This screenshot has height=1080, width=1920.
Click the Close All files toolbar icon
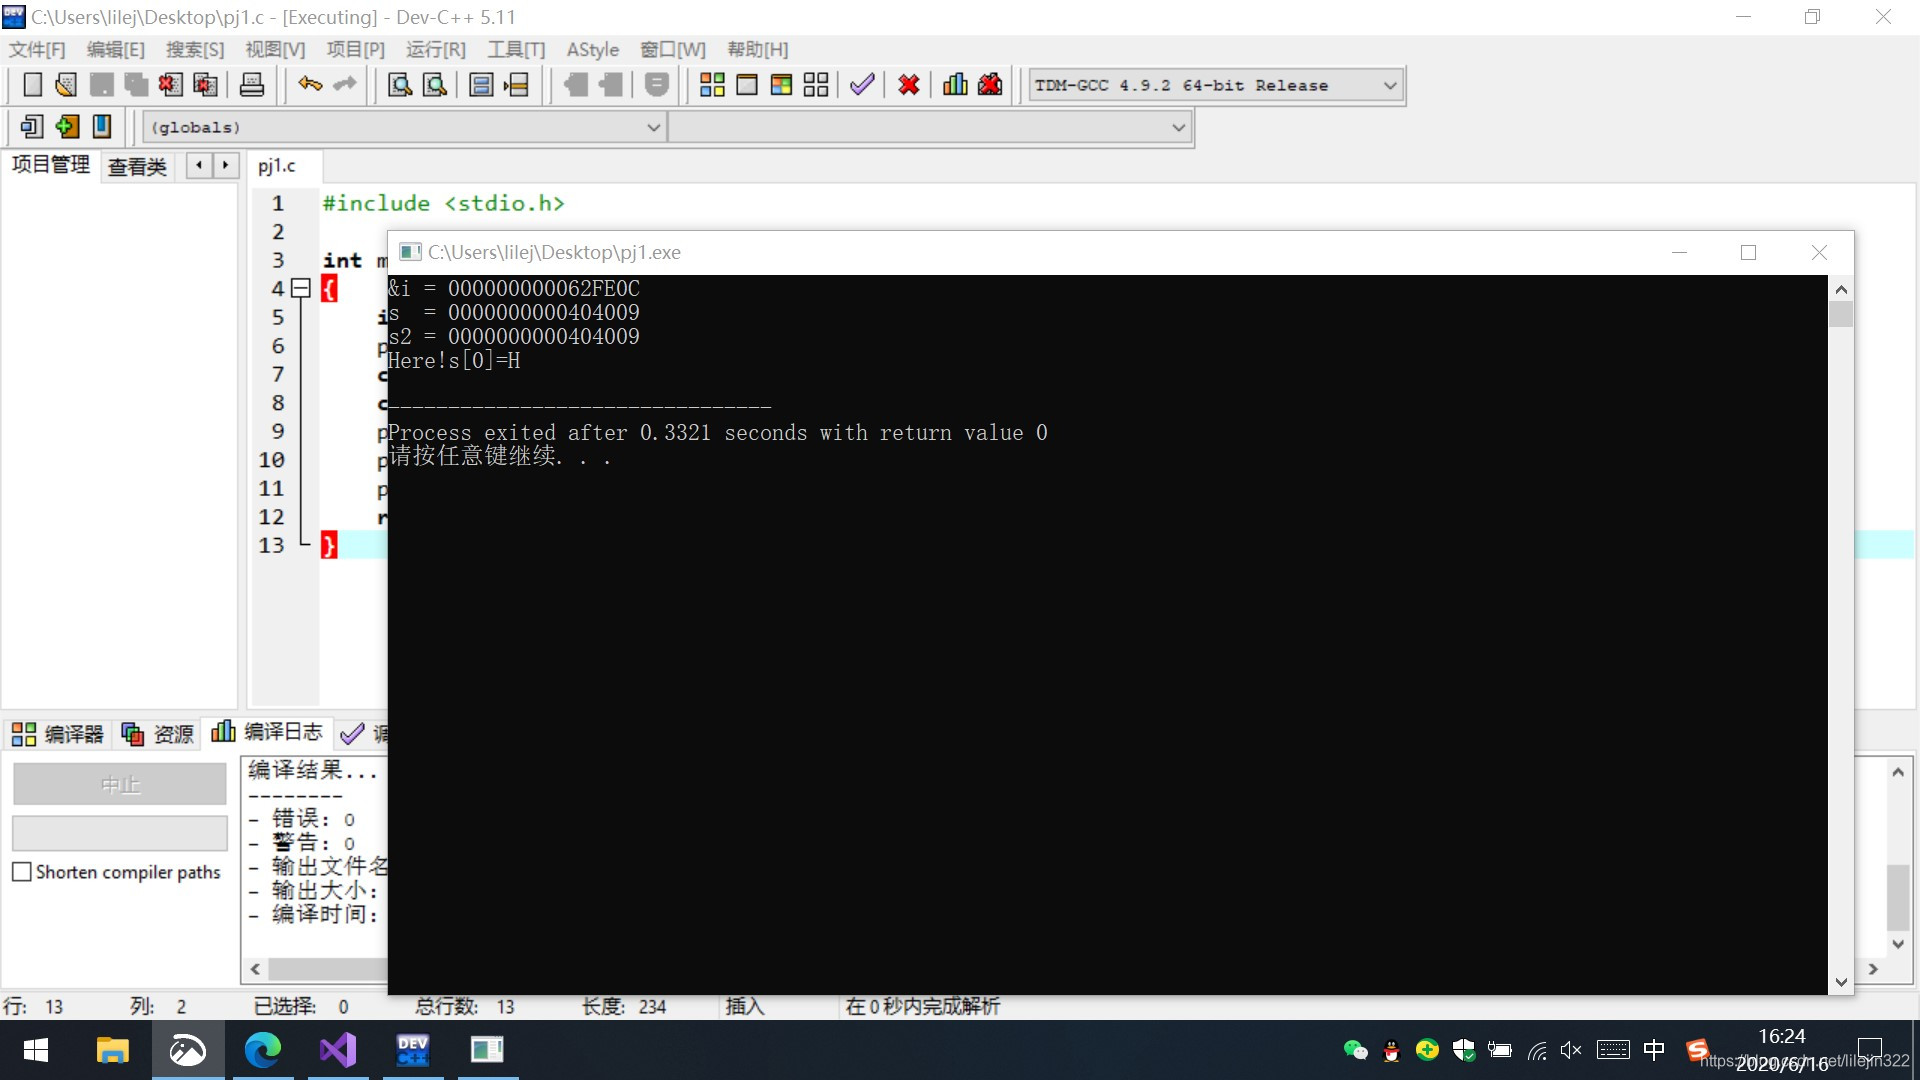click(205, 85)
